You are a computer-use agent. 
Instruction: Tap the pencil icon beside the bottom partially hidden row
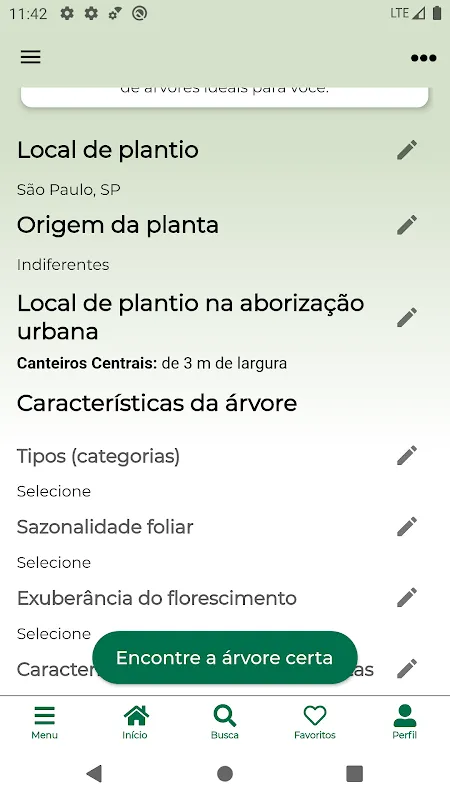407,668
